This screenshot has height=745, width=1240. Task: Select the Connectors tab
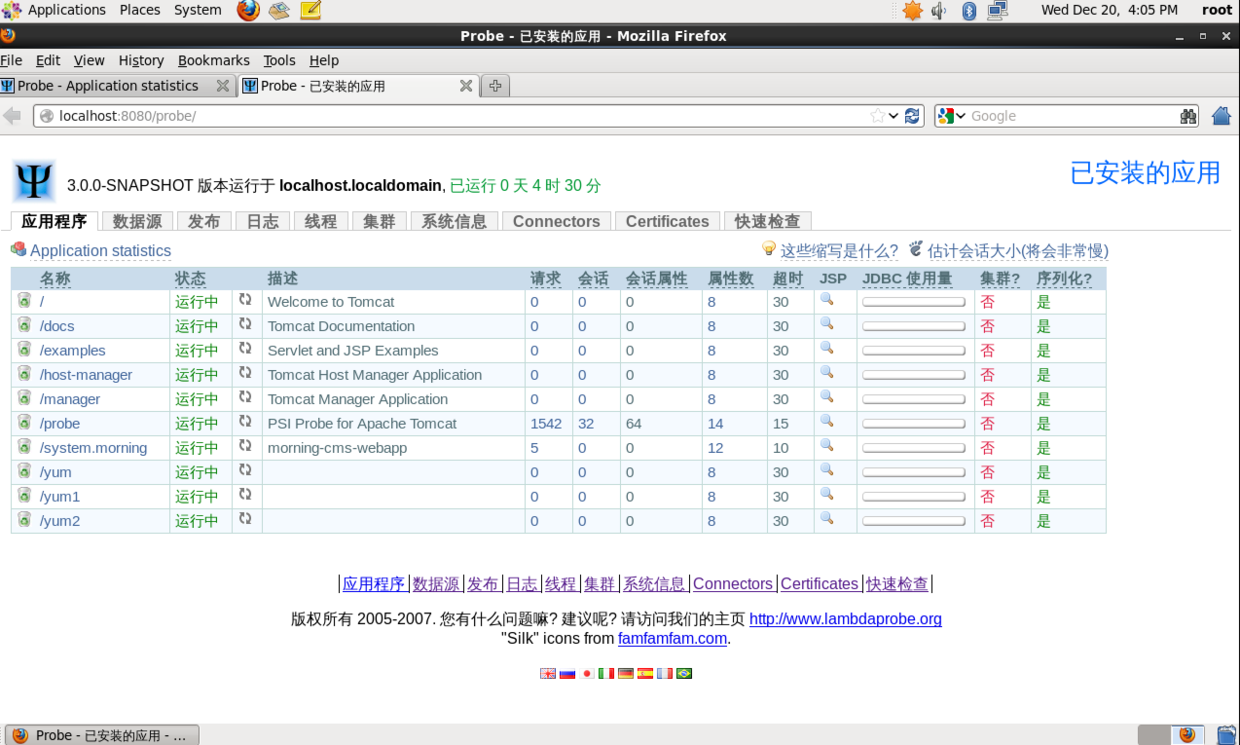(556, 221)
